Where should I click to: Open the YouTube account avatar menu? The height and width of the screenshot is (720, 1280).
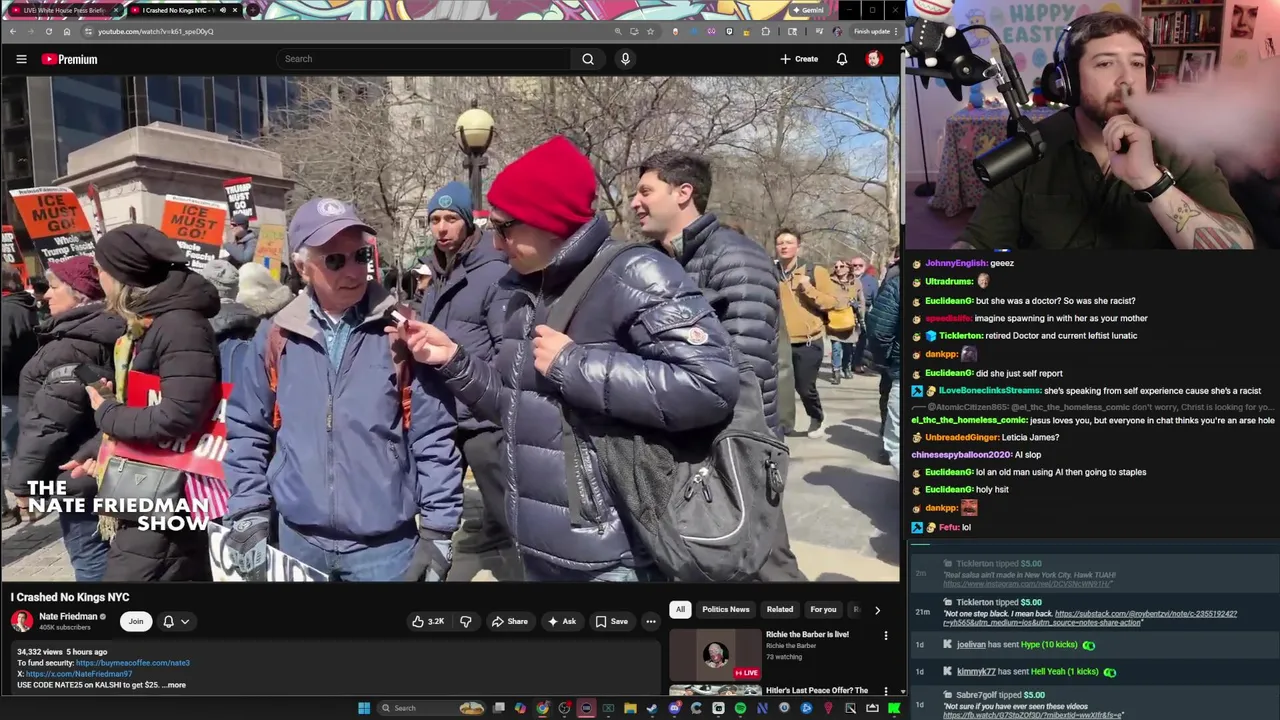click(873, 59)
